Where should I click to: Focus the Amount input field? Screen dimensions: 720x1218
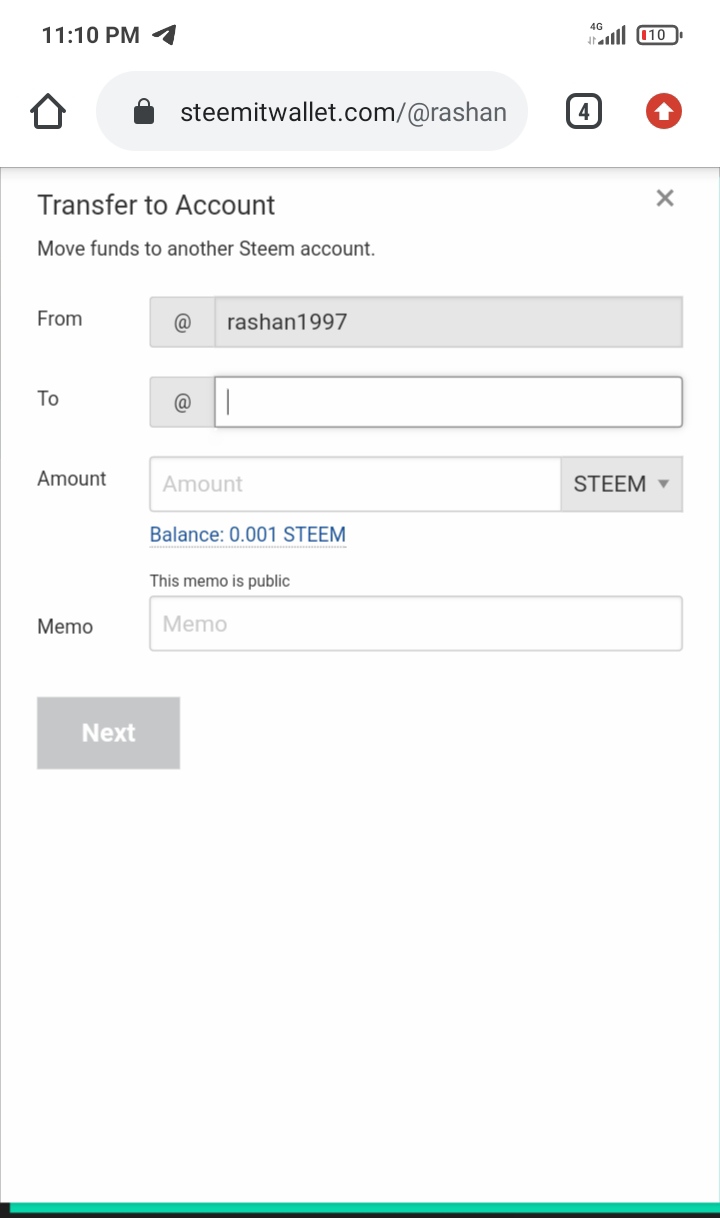click(x=355, y=484)
